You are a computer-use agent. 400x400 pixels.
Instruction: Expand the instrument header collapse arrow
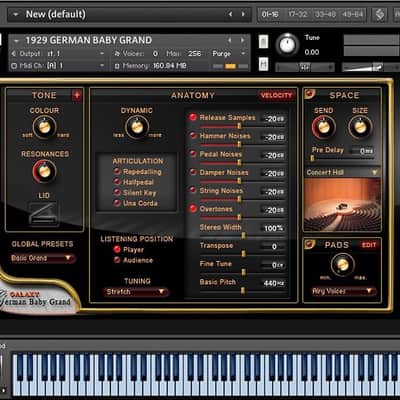pos(16,41)
